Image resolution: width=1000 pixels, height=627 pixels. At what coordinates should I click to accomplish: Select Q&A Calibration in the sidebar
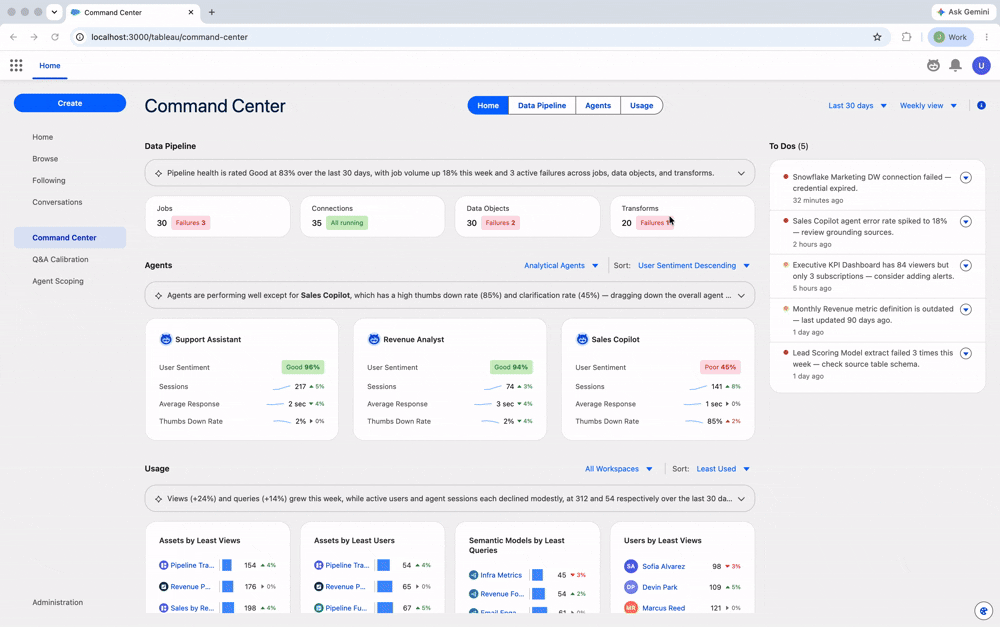click(x=61, y=260)
